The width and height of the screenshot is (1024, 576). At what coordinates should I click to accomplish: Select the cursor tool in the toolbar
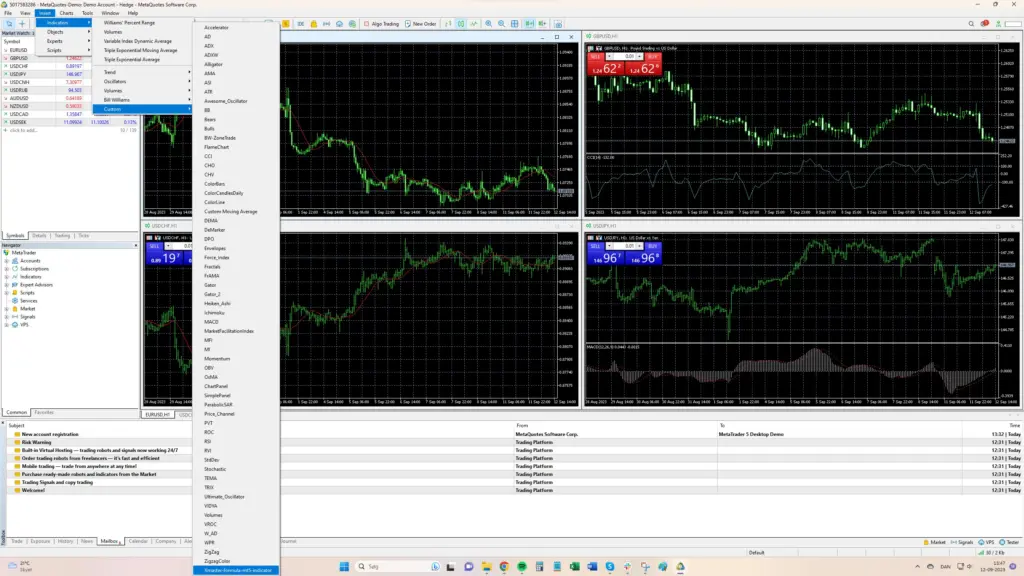click(x=10, y=24)
